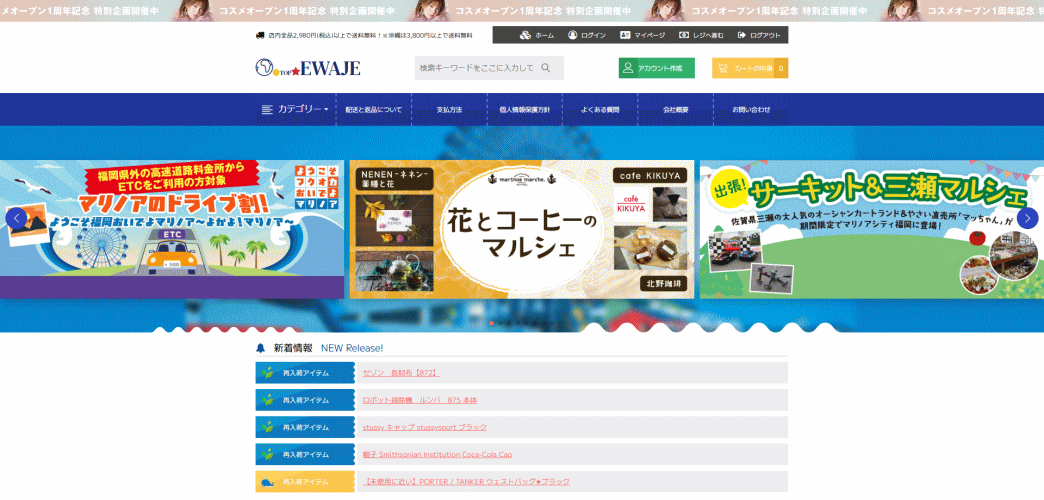This screenshot has width=1044, height=500.
Task: Click the ログアウト logout icon
Action: tap(742, 35)
